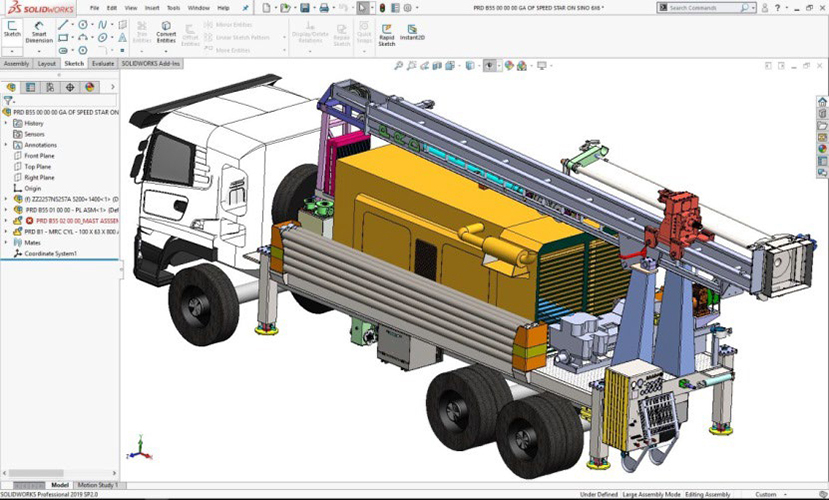This screenshot has height=500, width=829.
Task: Expand the PRD B1 - MRC CYL node
Action: pyautogui.click(x=6, y=232)
